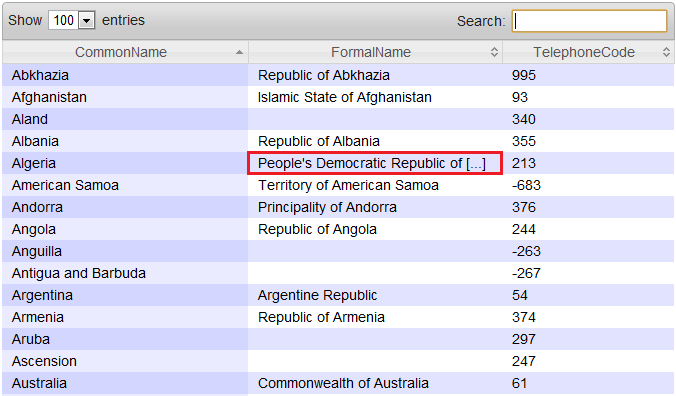The image size is (676, 396).
Task: Focus the Search input field
Action: (x=589, y=21)
